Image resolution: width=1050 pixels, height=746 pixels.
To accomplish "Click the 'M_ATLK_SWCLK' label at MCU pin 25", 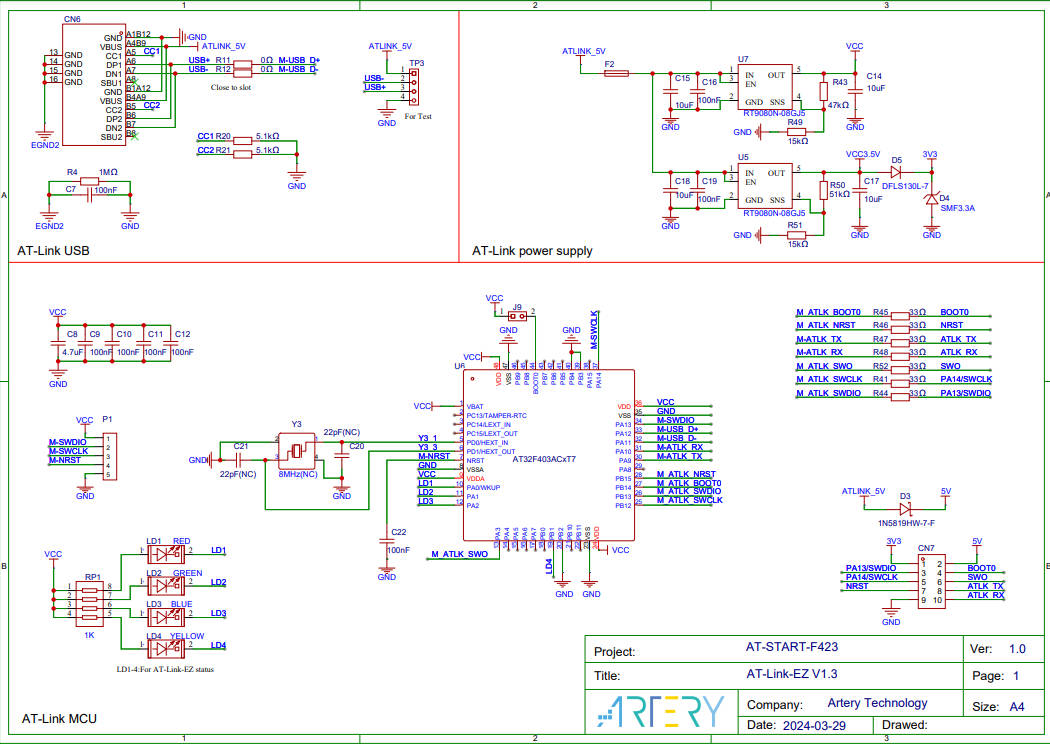I will [x=690, y=500].
